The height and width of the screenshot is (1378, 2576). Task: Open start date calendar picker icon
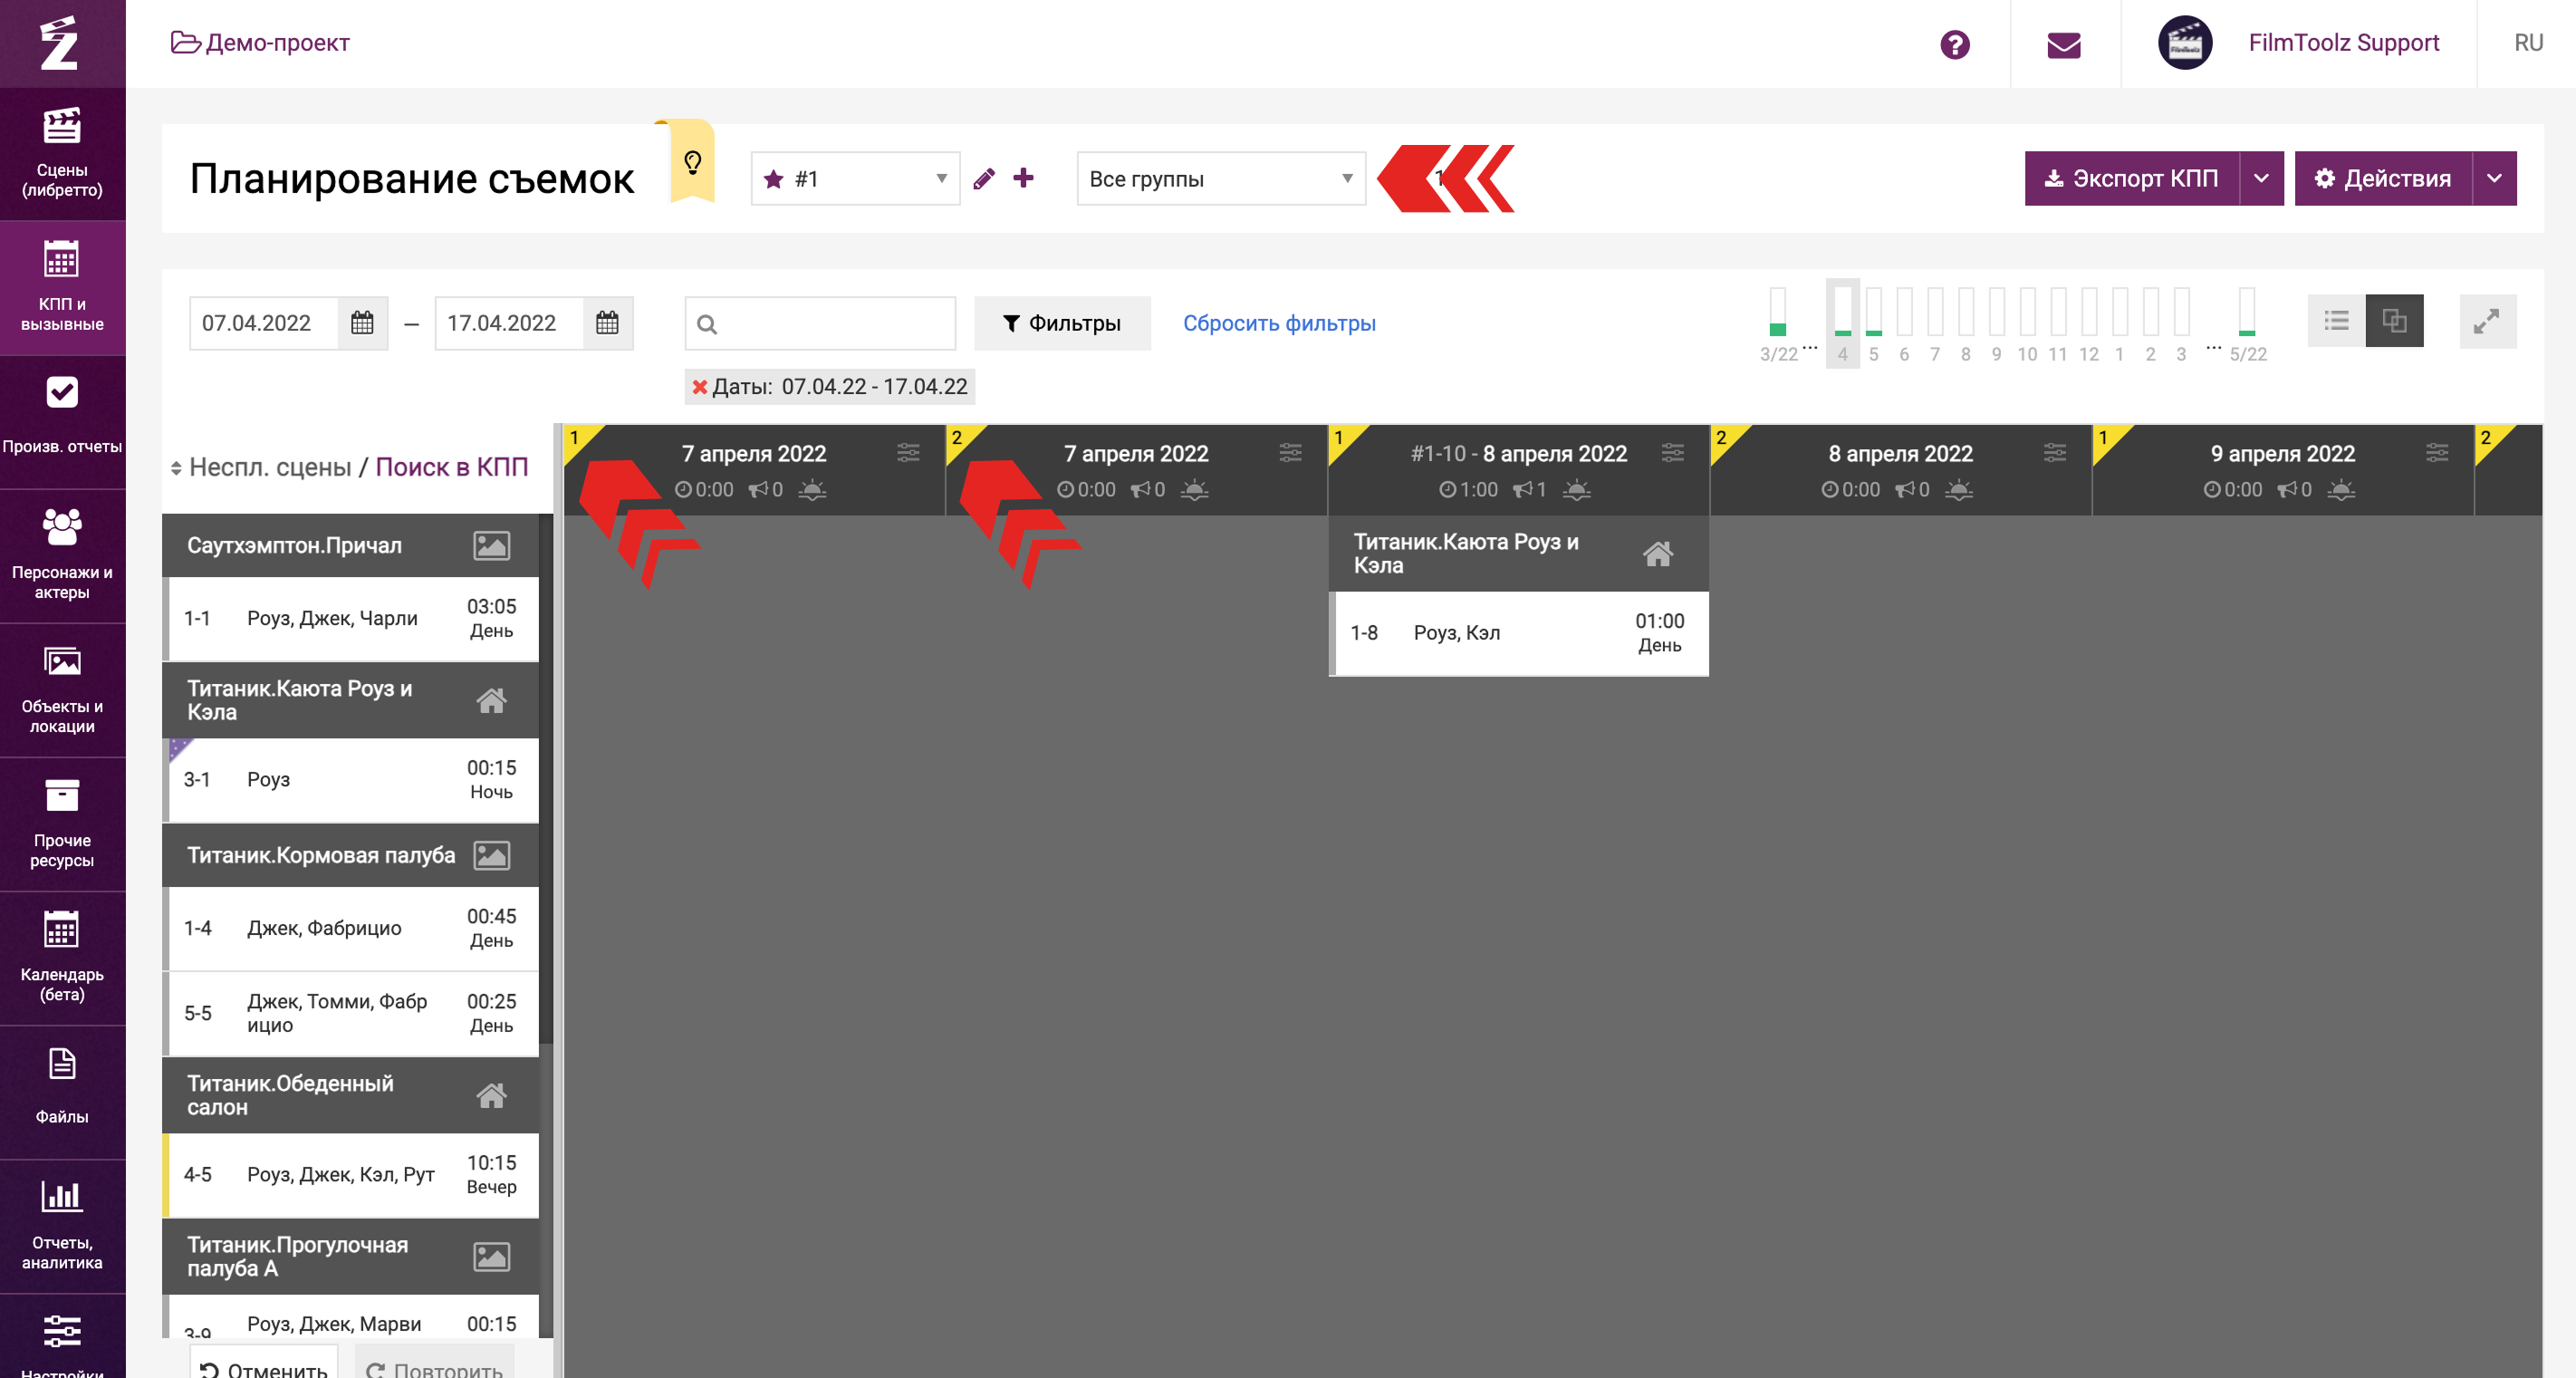point(362,323)
